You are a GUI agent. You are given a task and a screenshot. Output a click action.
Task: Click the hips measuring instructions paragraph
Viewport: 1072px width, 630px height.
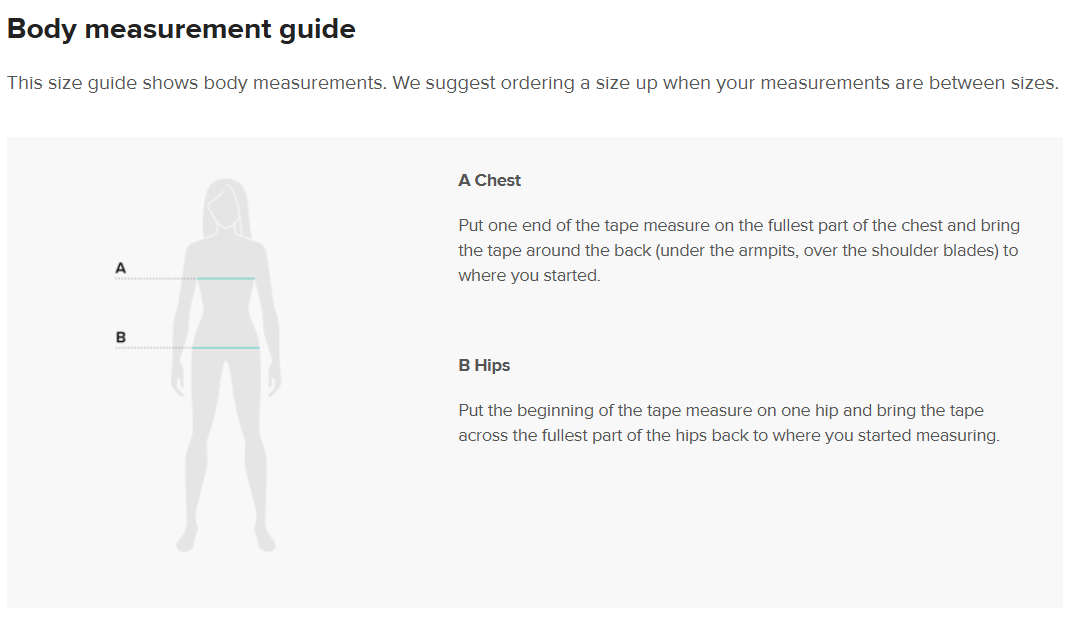728,423
